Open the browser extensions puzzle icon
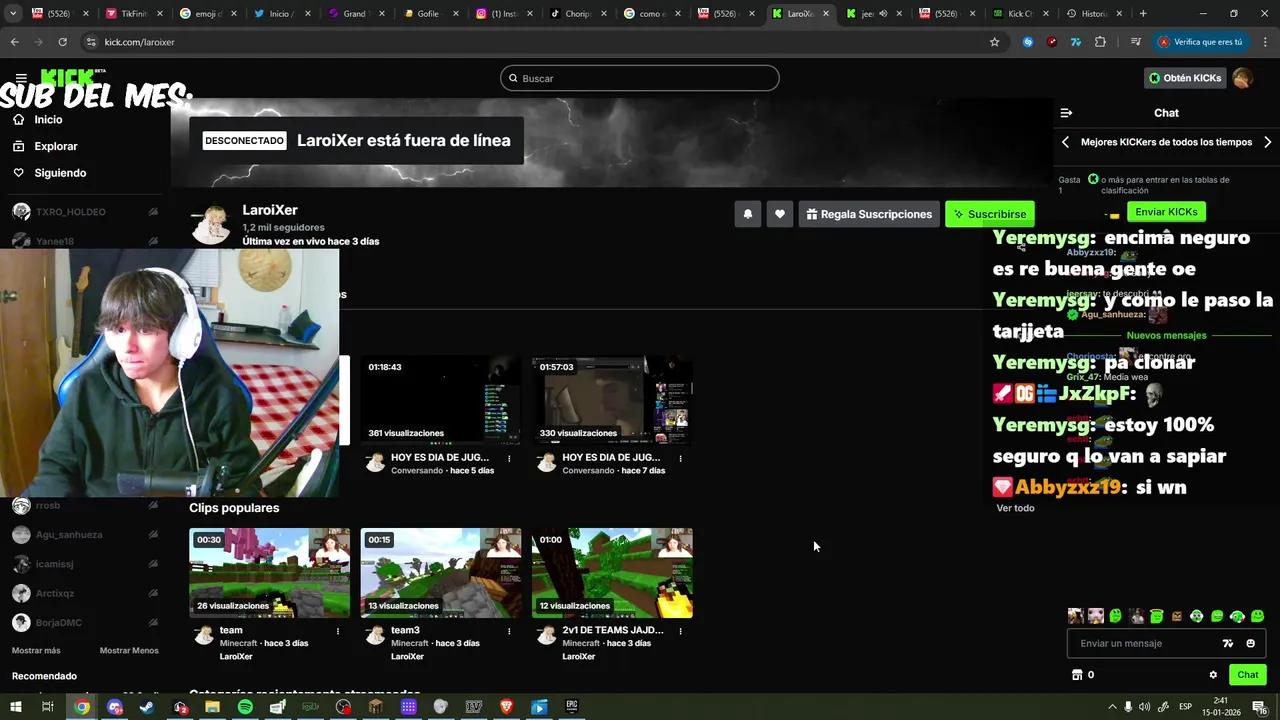This screenshot has height=720, width=1280. click(1100, 42)
